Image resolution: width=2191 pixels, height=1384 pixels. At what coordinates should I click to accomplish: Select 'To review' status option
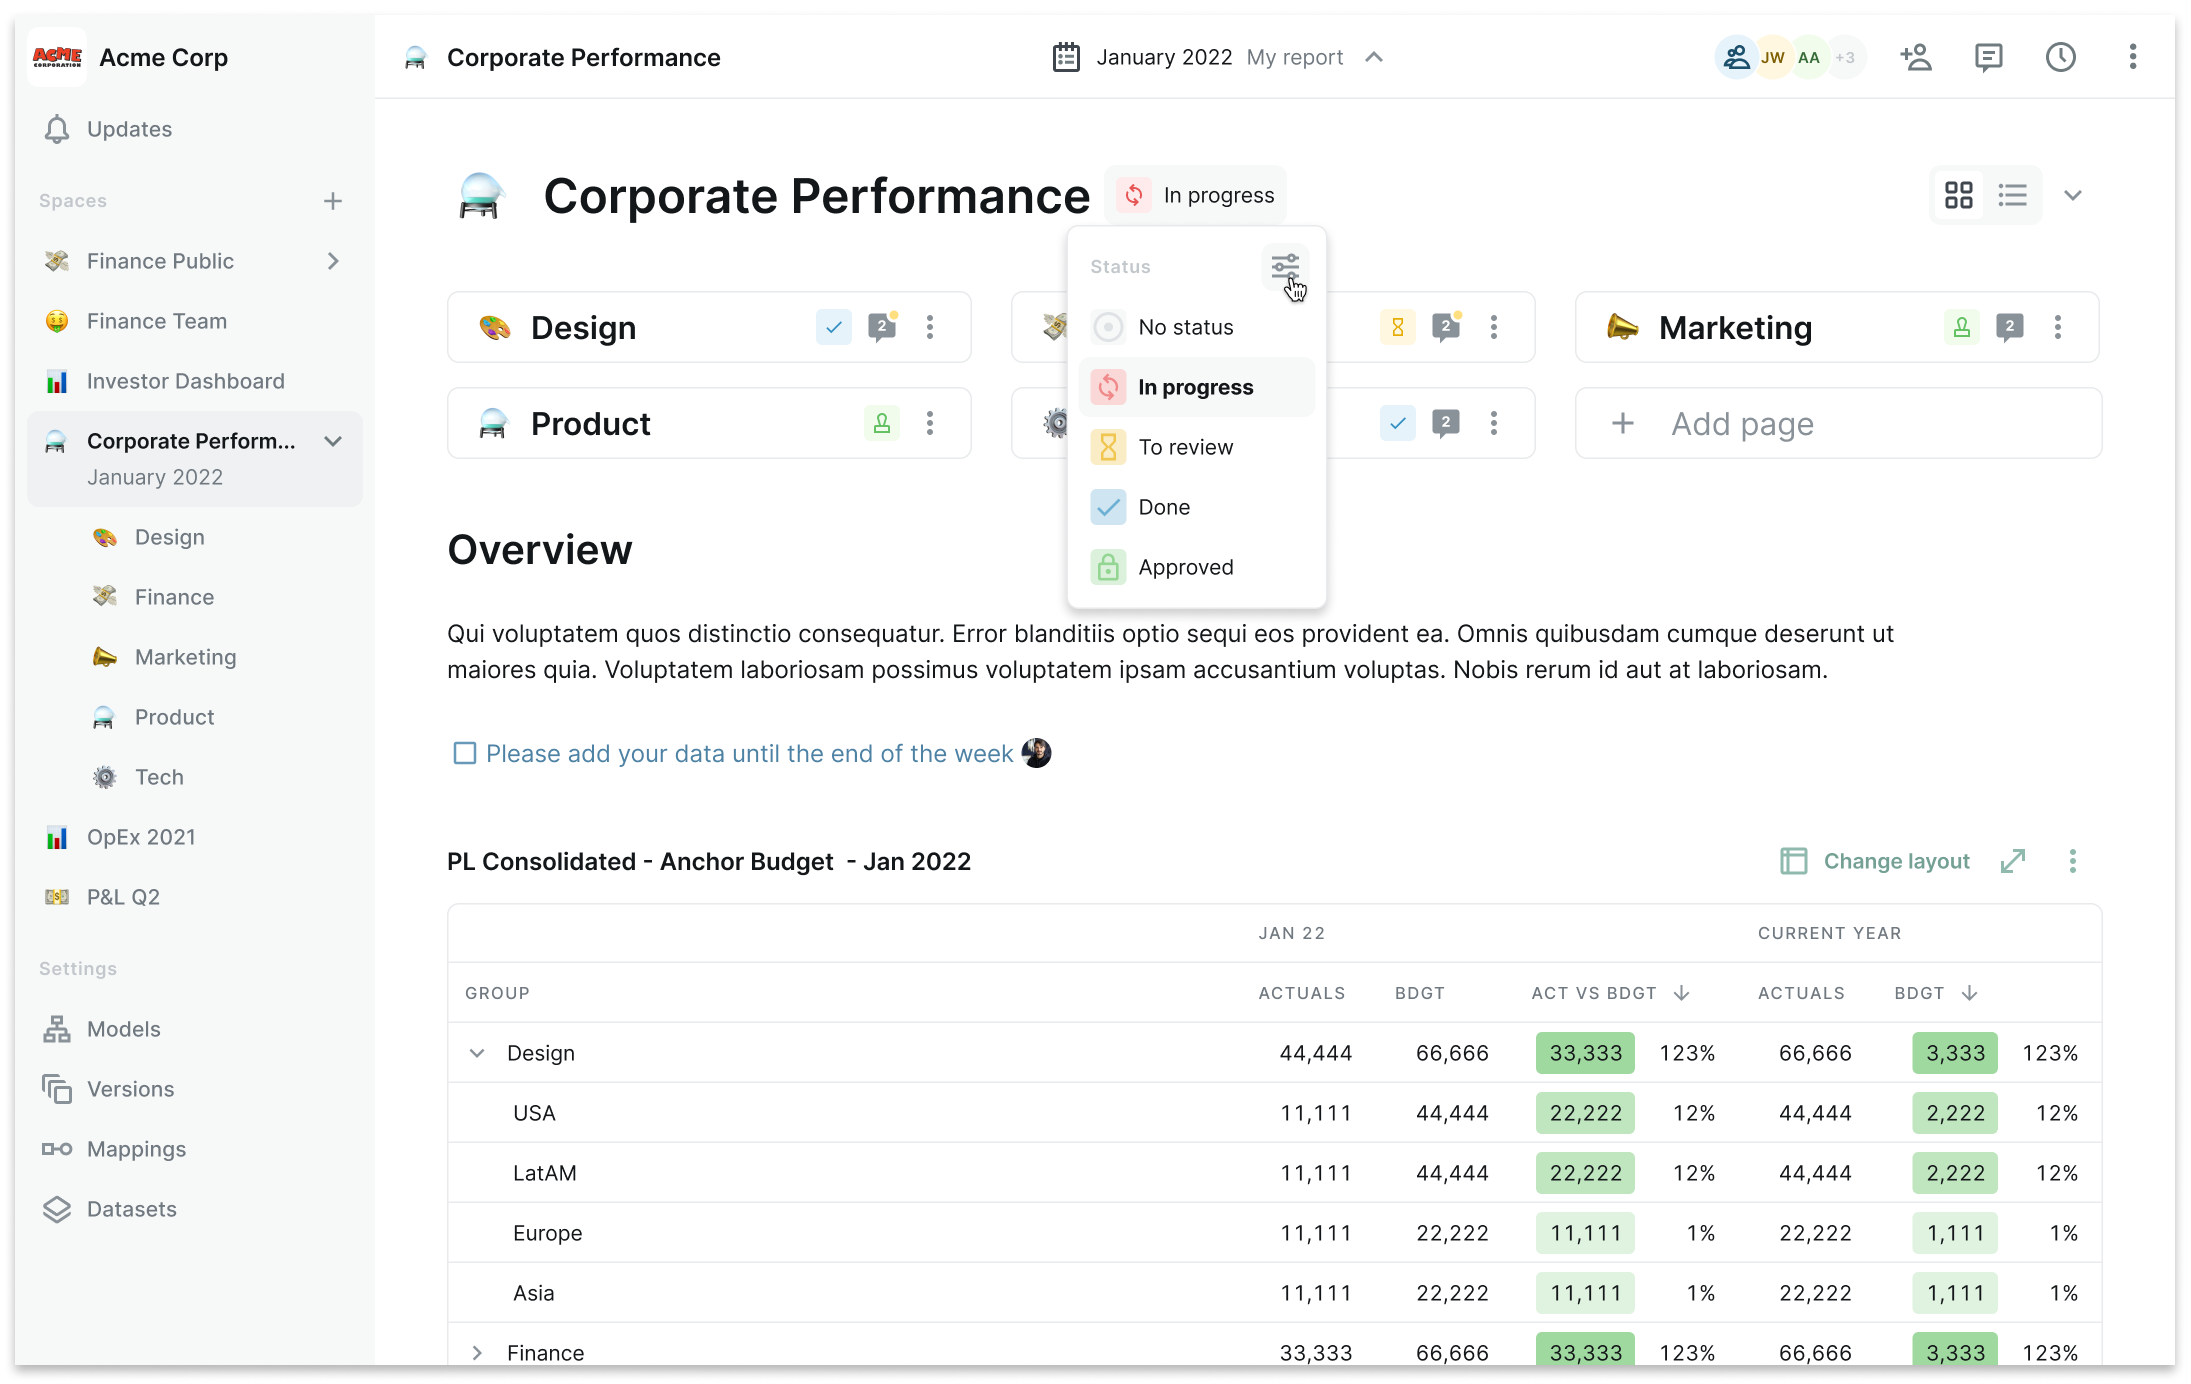pos(1185,447)
